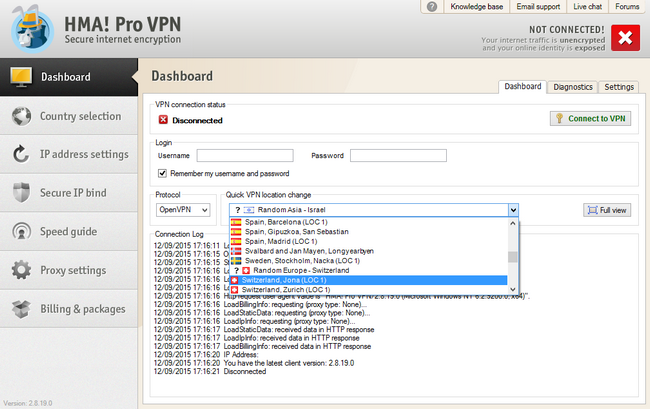Click the key icon on Connect button
Viewport: 650px width, 409px height.
(559, 119)
